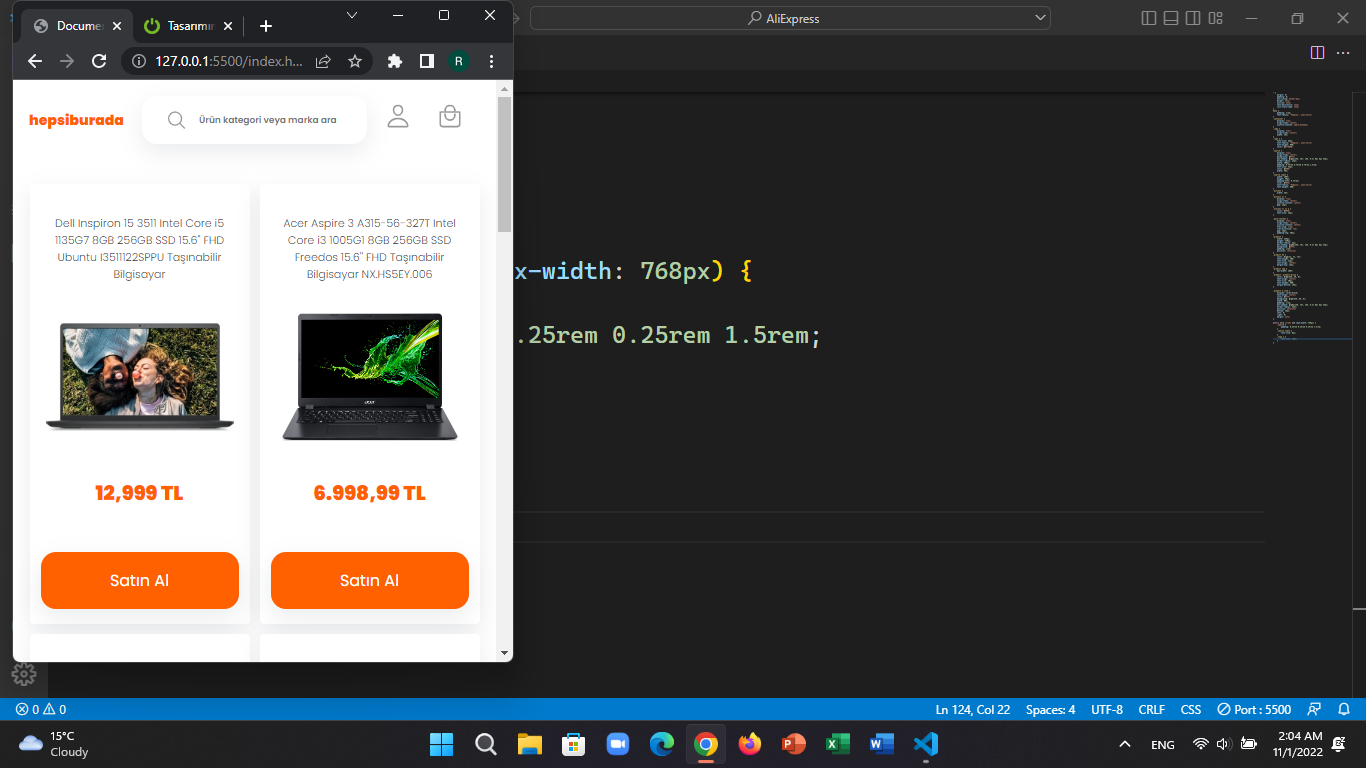Switch to the Document tab in Chrome
This screenshot has width=1366, height=768.
click(76, 26)
